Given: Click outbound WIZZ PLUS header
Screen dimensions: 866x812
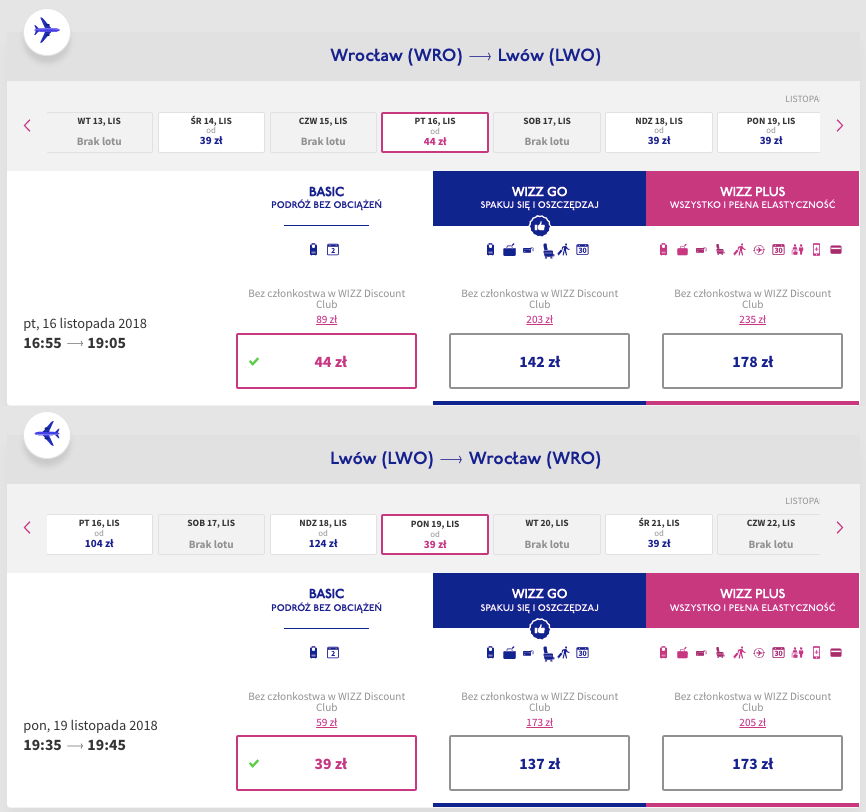Looking at the screenshot, I should (753, 198).
